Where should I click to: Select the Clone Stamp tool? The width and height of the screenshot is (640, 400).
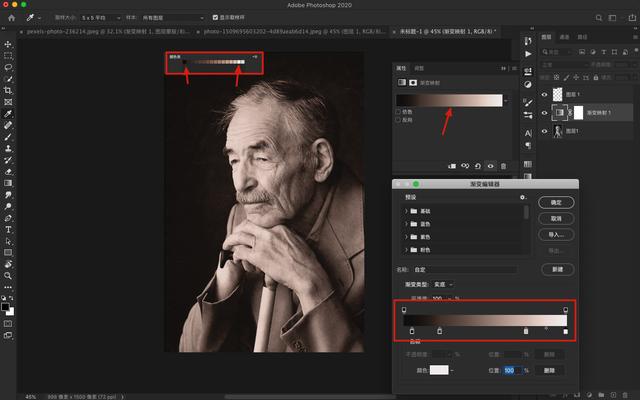point(8,148)
